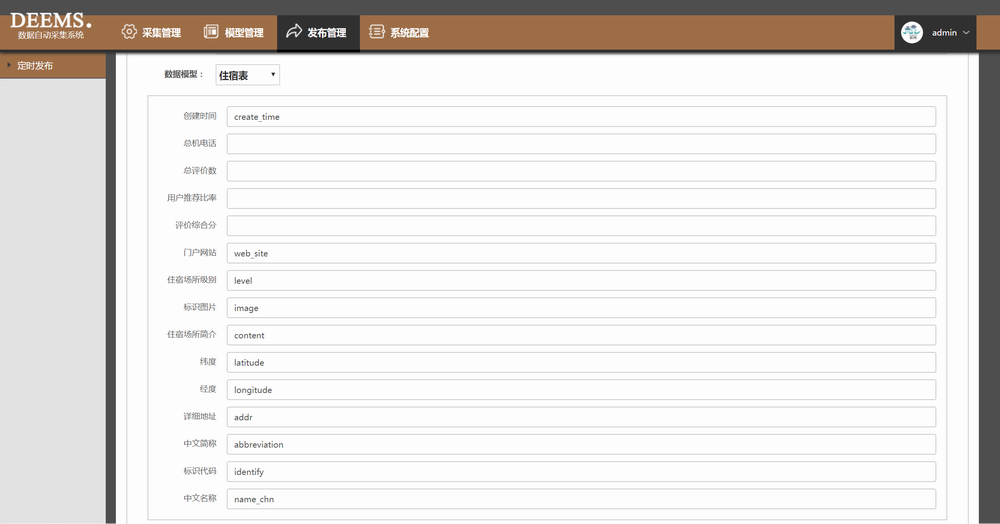Focus the empty 总机电话 input field
The width and height of the screenshot is (1000, 524).
(x=581, y=144)
